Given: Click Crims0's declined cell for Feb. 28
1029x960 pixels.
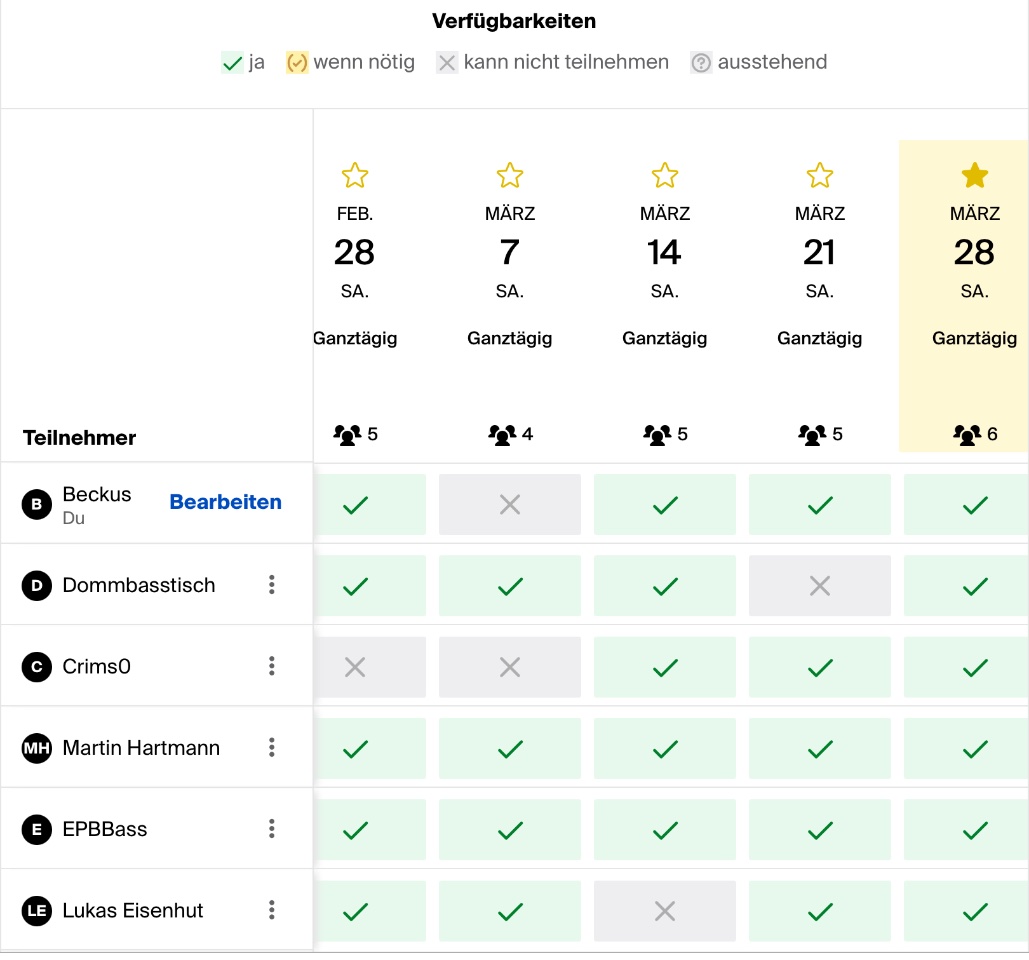Looking at the screenshot, I should tap(355, 667).
